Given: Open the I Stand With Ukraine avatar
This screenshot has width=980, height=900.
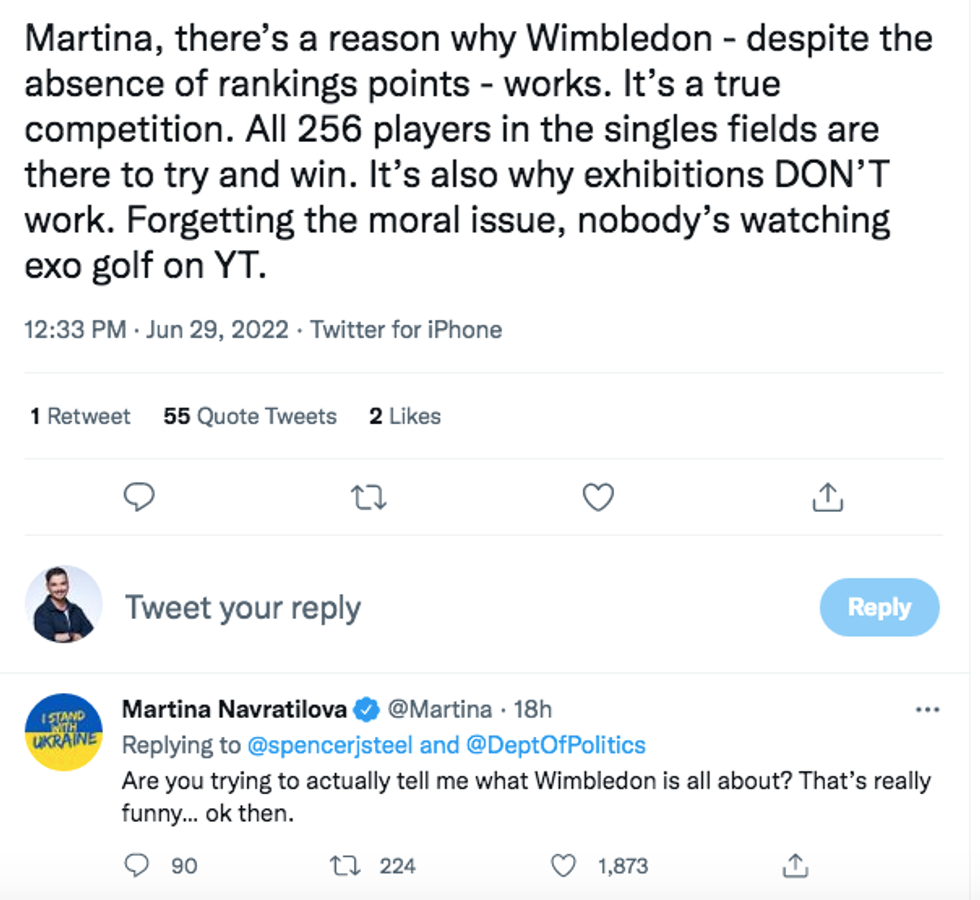Looking at the screenshot, I should (x=62, y=732).
